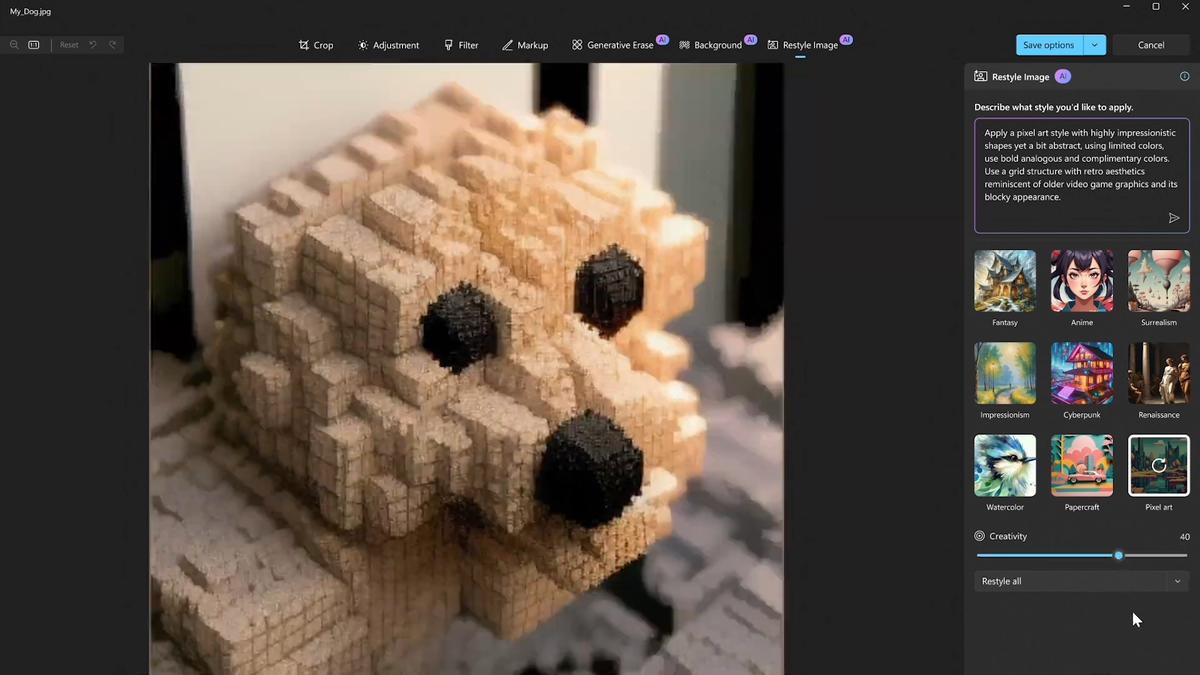Open the Generative Erase AI tab
1200x675 pixels.
619,45
